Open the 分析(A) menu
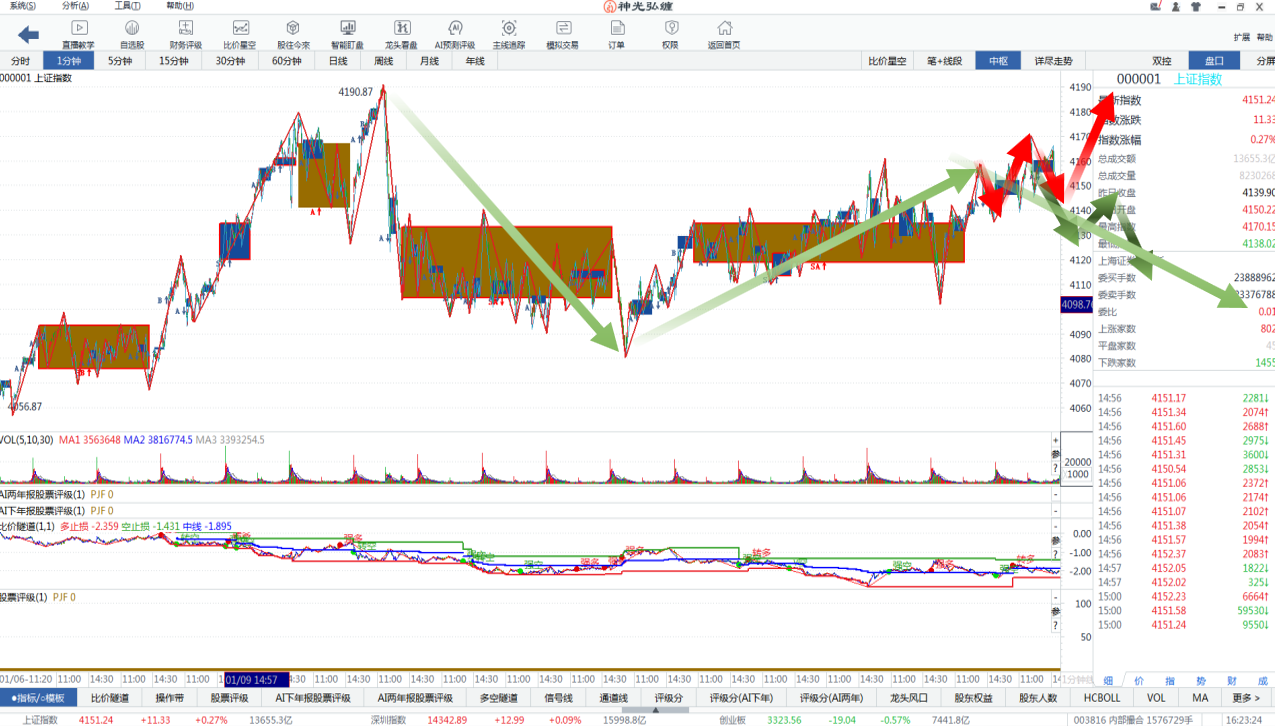The image size is (1275, 726). coord(75,6)
